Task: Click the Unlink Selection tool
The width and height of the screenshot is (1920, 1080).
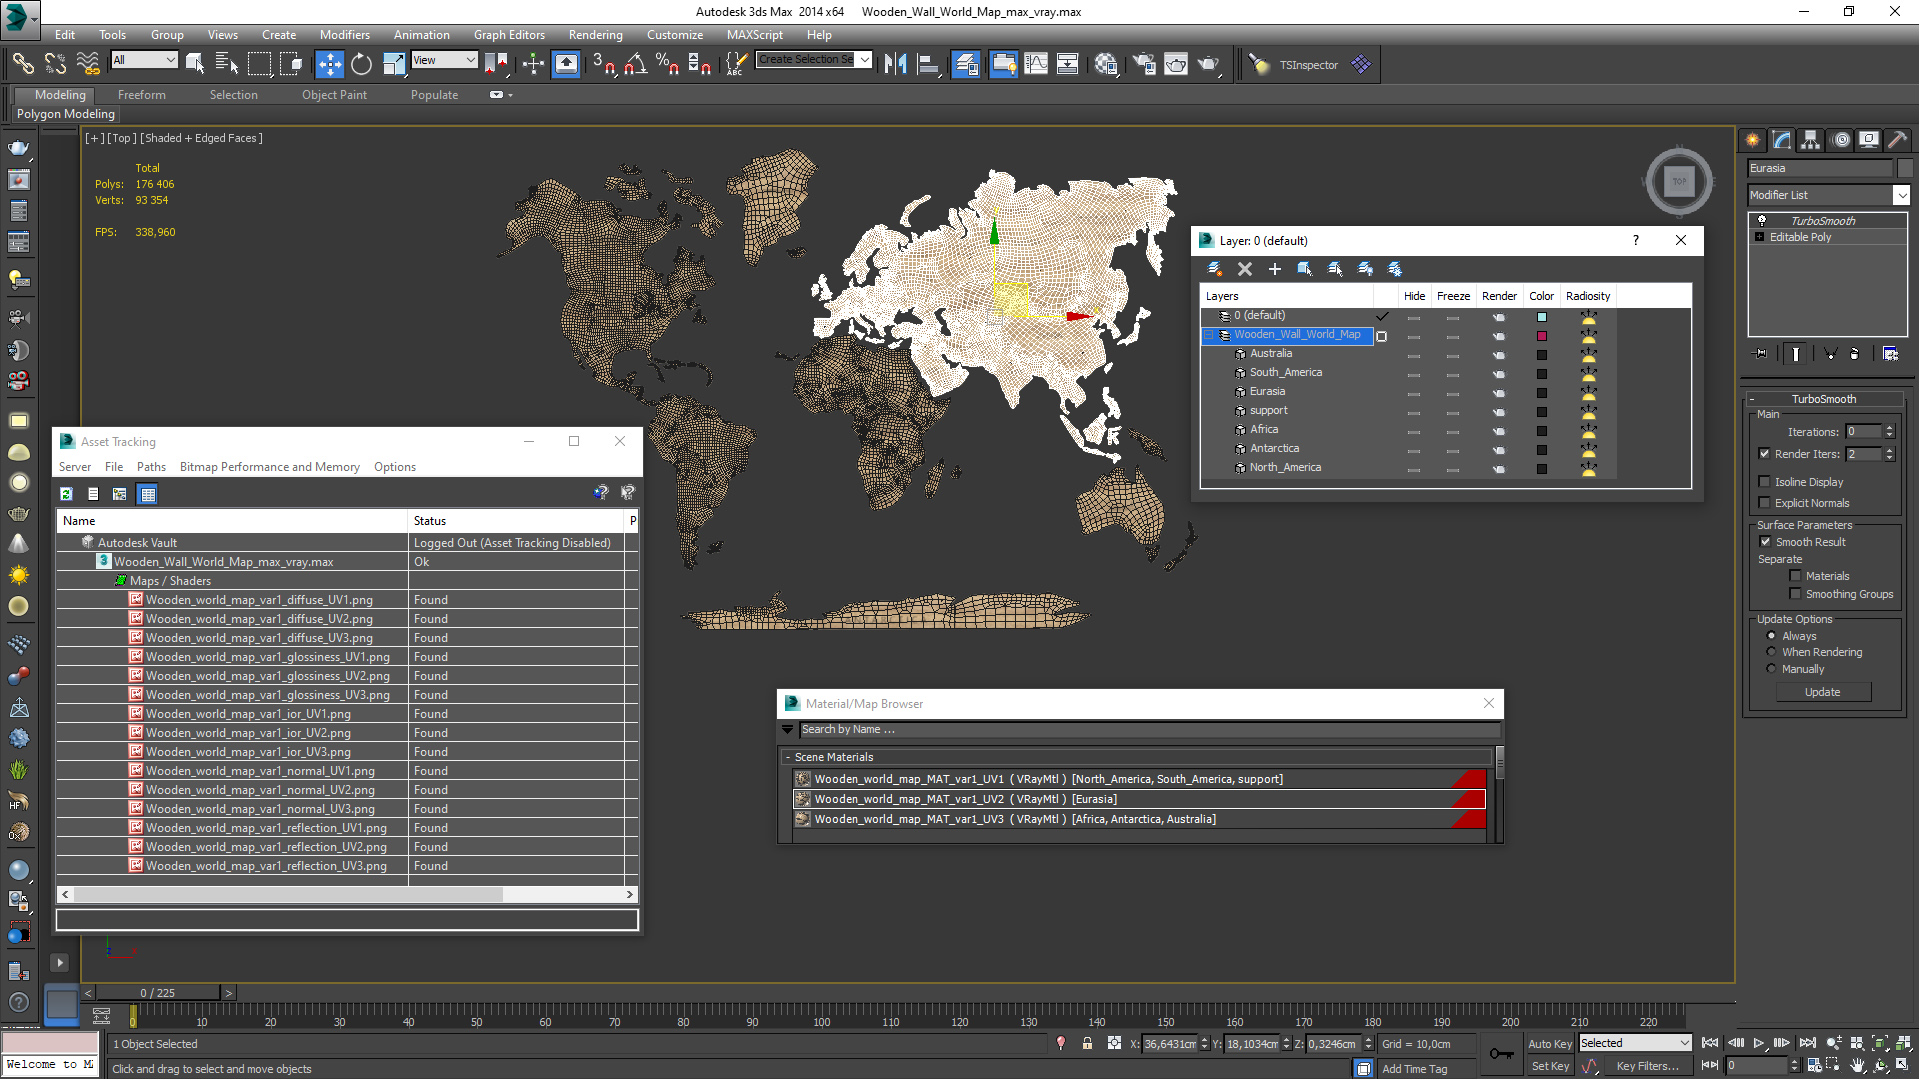Action: [55, 64]
